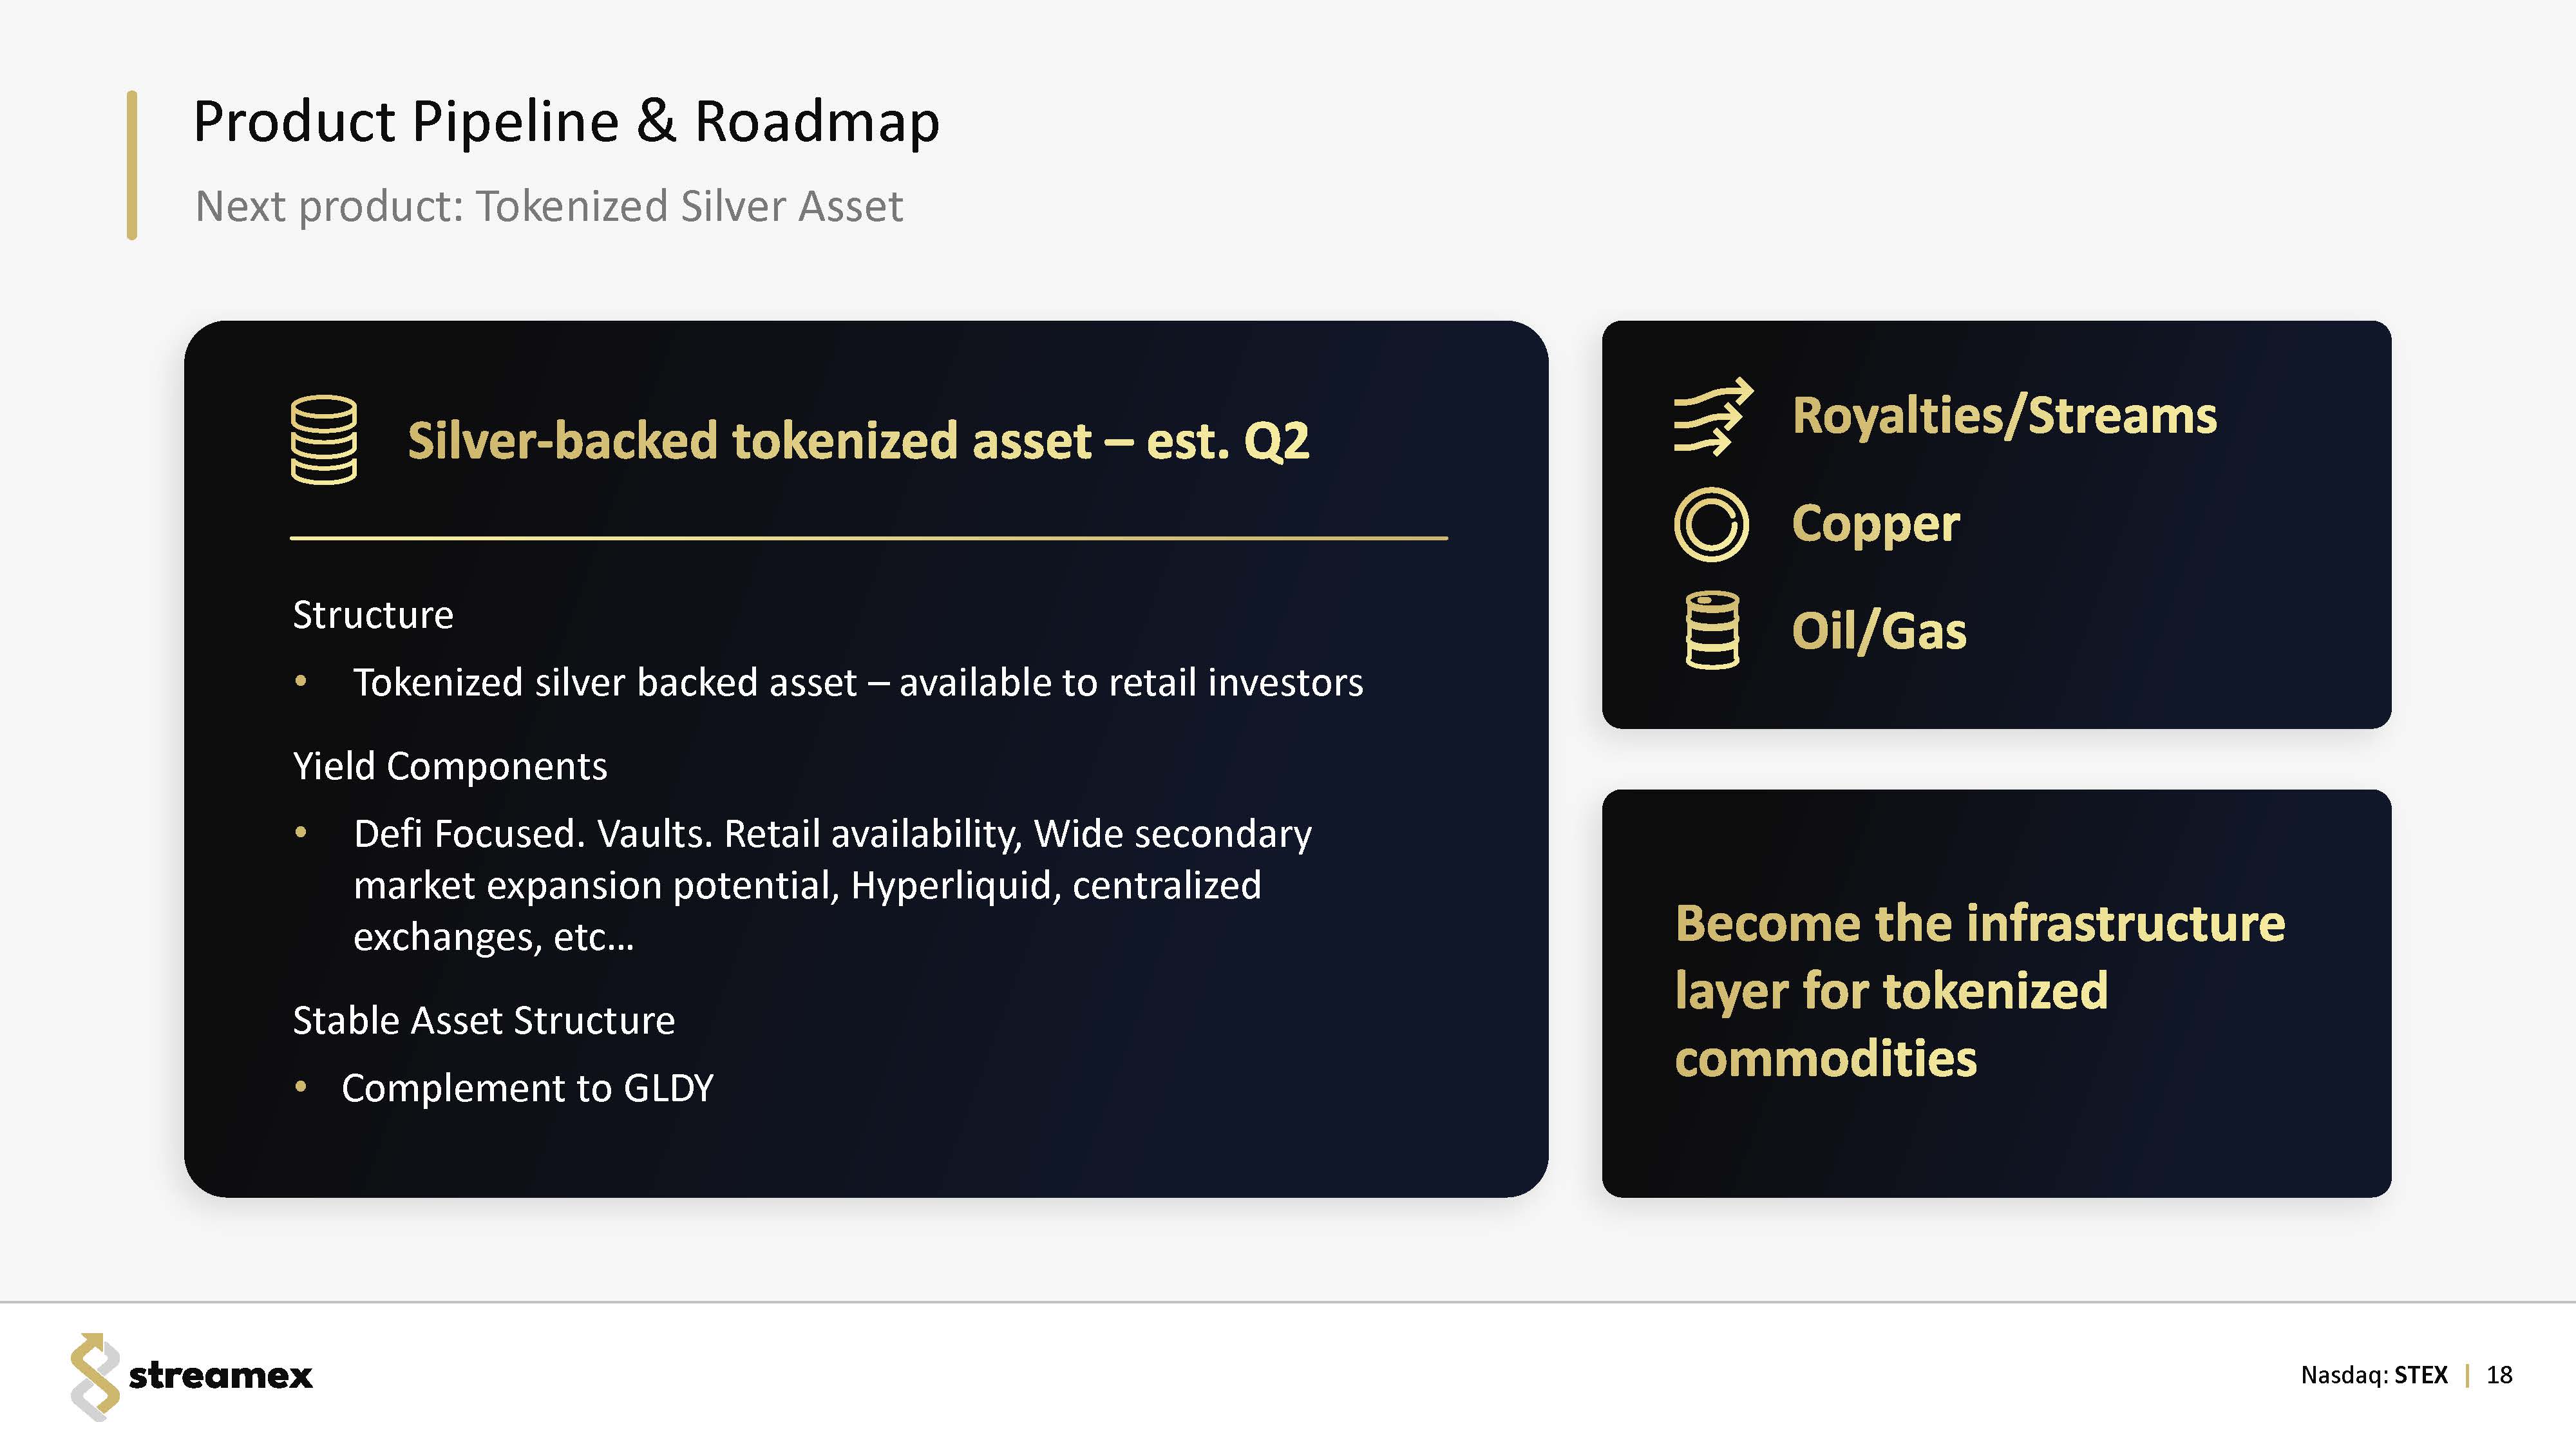This screenshot has height=1449, width=2576.
Task: Click the Royalties/Streams arrows icon
Action: (1713, 416)
